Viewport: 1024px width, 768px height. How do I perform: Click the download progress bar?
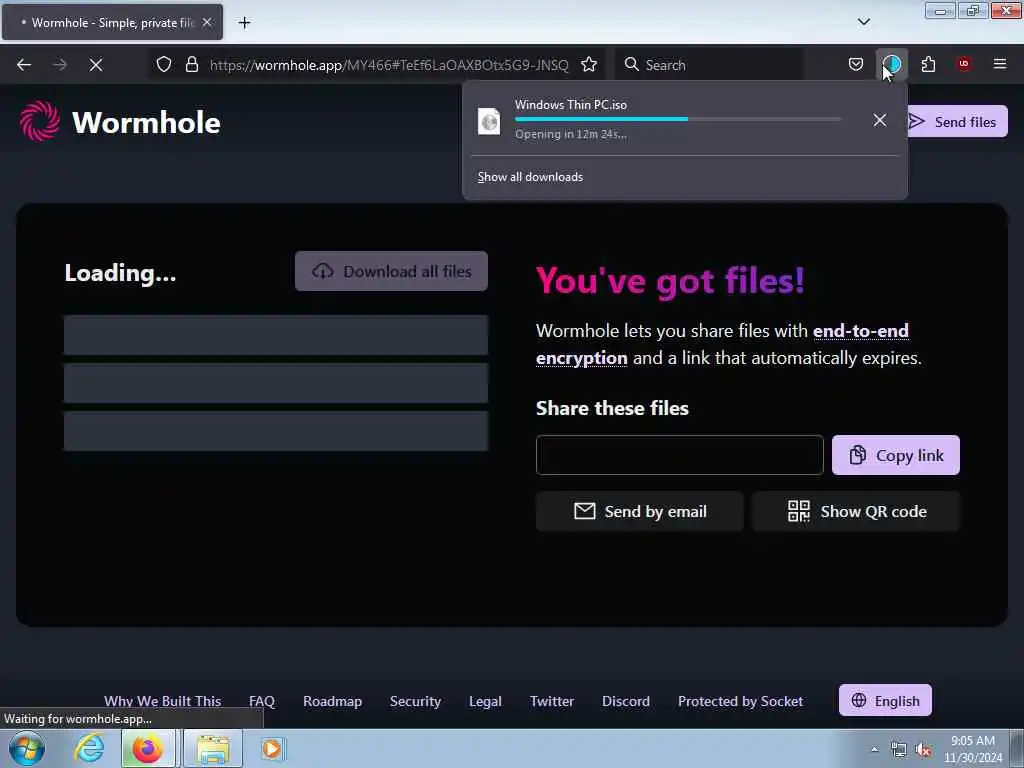(677, 120)
